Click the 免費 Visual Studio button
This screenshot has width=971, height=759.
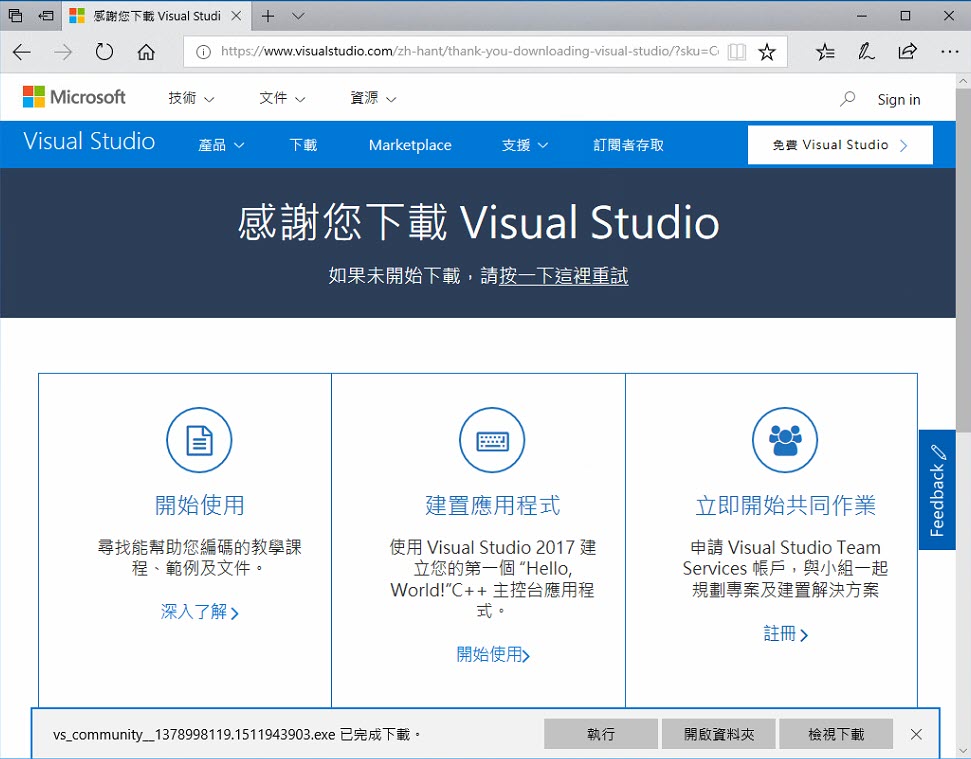pos(840,145)
